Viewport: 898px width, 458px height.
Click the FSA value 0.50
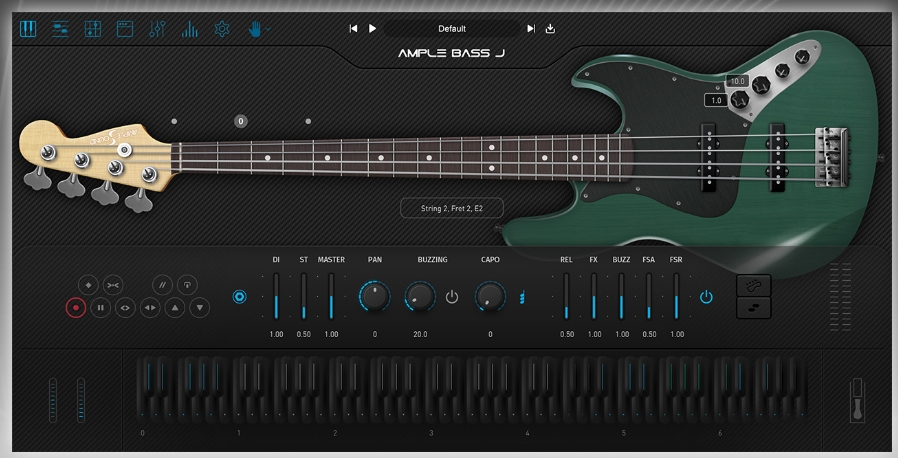(649, 334)
